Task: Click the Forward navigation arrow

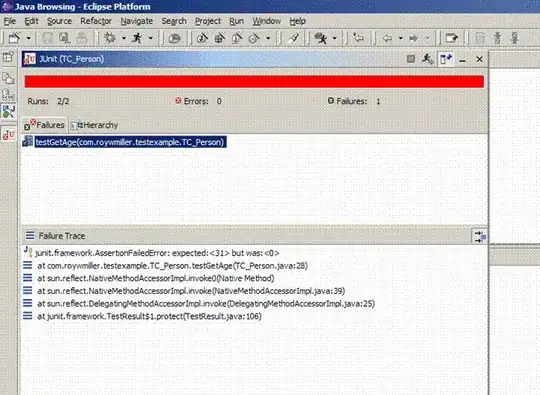Action: 413,38
